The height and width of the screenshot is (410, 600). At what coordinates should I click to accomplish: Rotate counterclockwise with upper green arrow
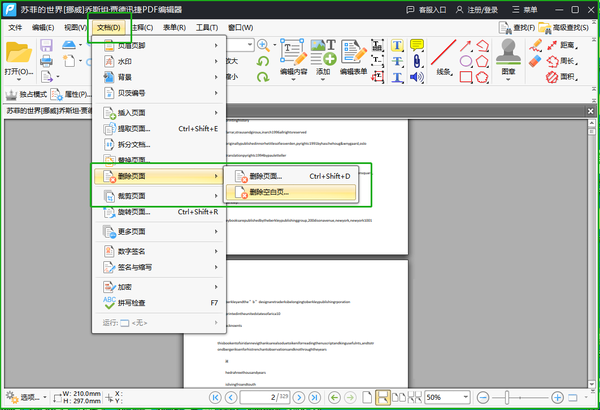pos(263,61)
